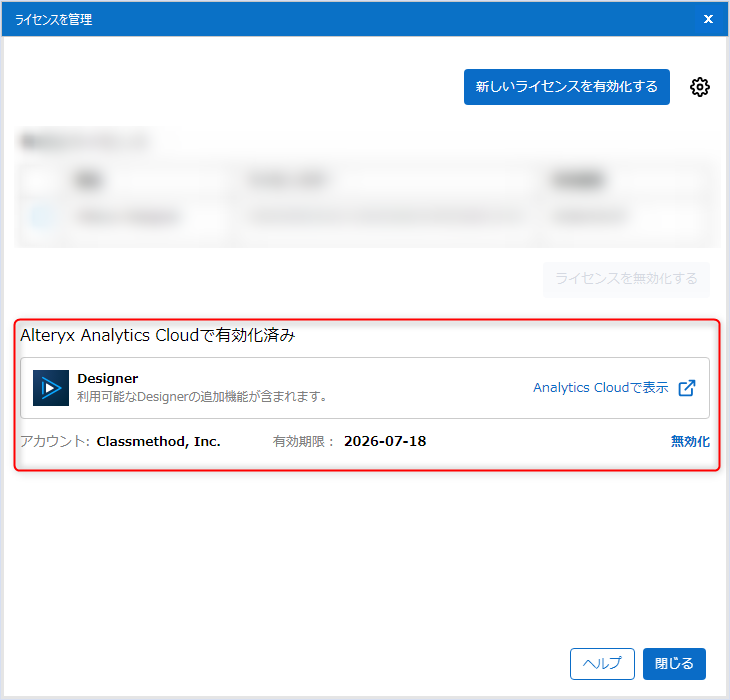The width and height of the screenshot is (730, 700).
Task: Open Analytics Cloudで表示 link
Action: (x=601, y=387)
